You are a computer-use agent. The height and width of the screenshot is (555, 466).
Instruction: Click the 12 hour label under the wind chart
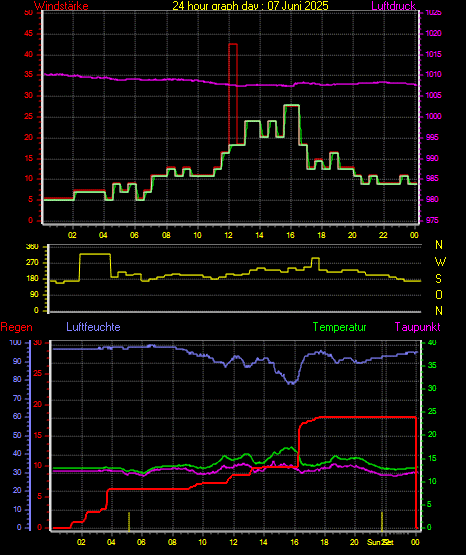point(228,235)
